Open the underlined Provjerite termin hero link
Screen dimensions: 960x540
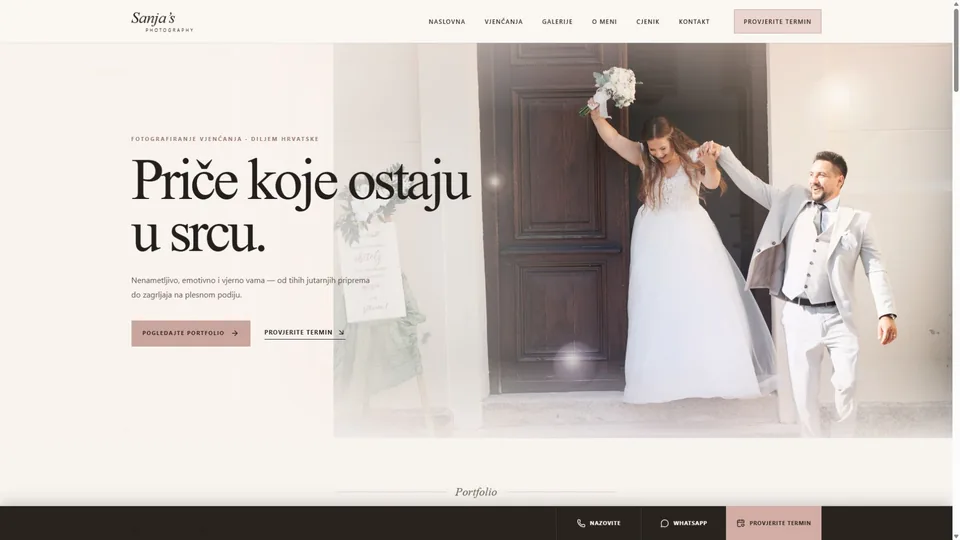pos(304,332)
